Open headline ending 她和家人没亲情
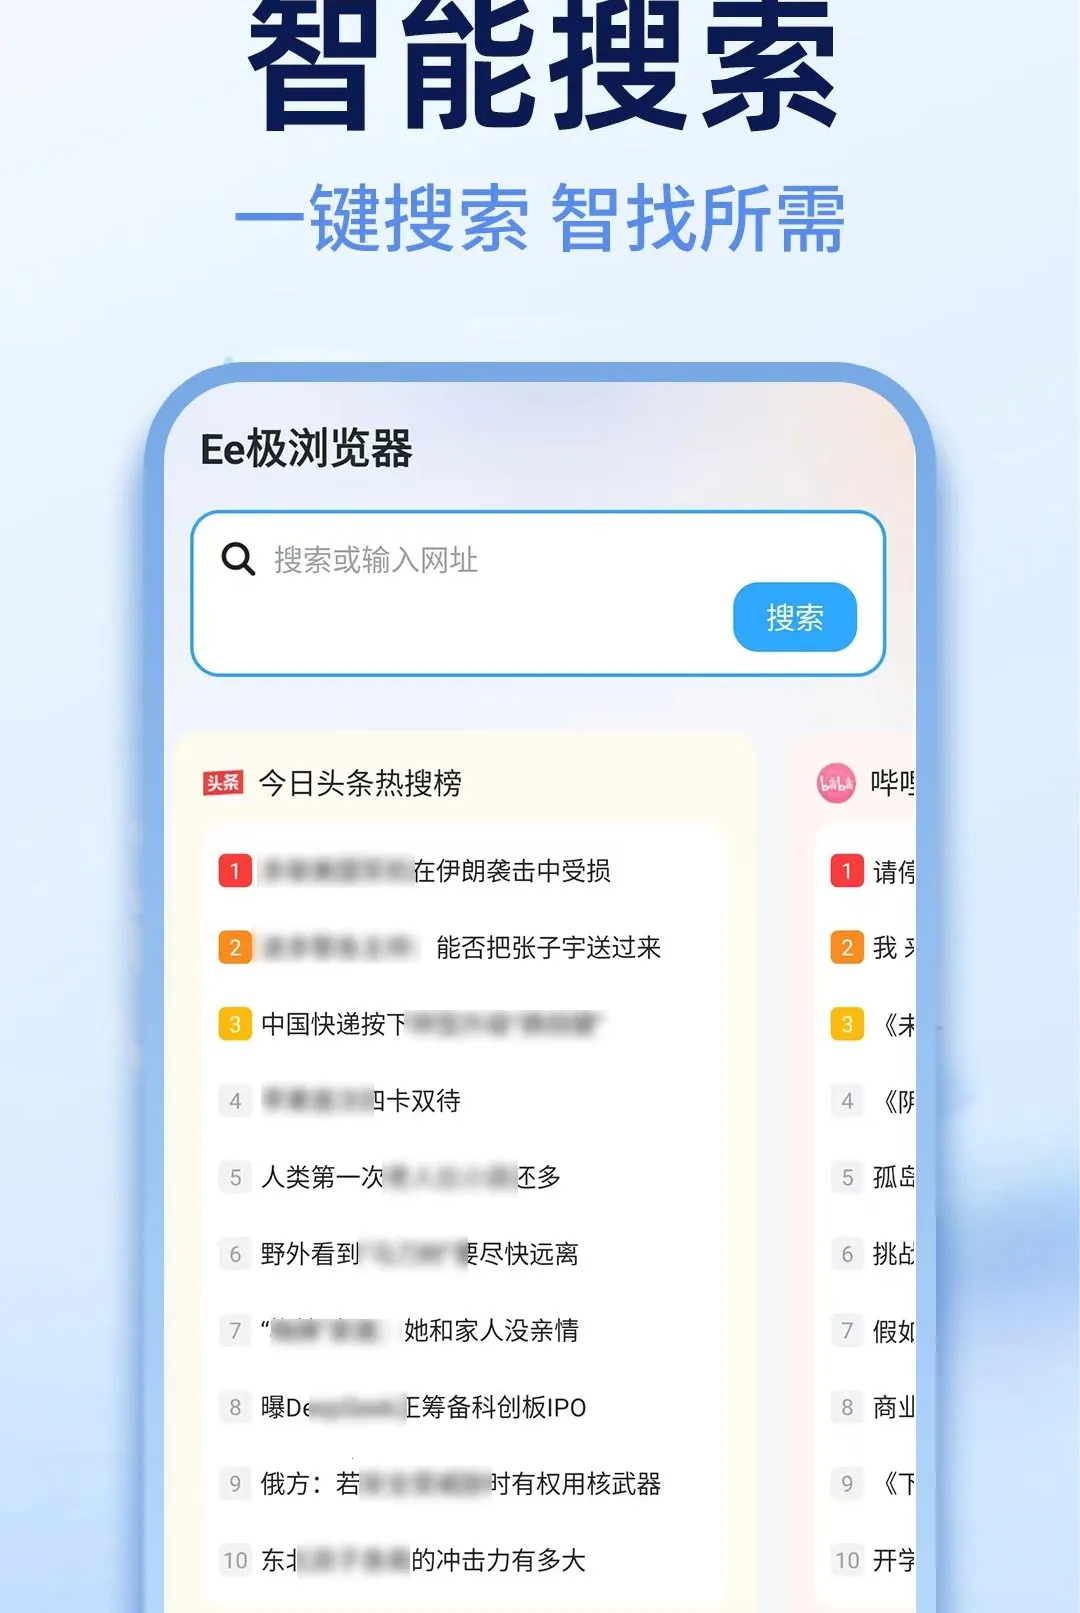The width and height of the screenshot is (1080, 1613). pyautogui.click(x=419, y=1331)
